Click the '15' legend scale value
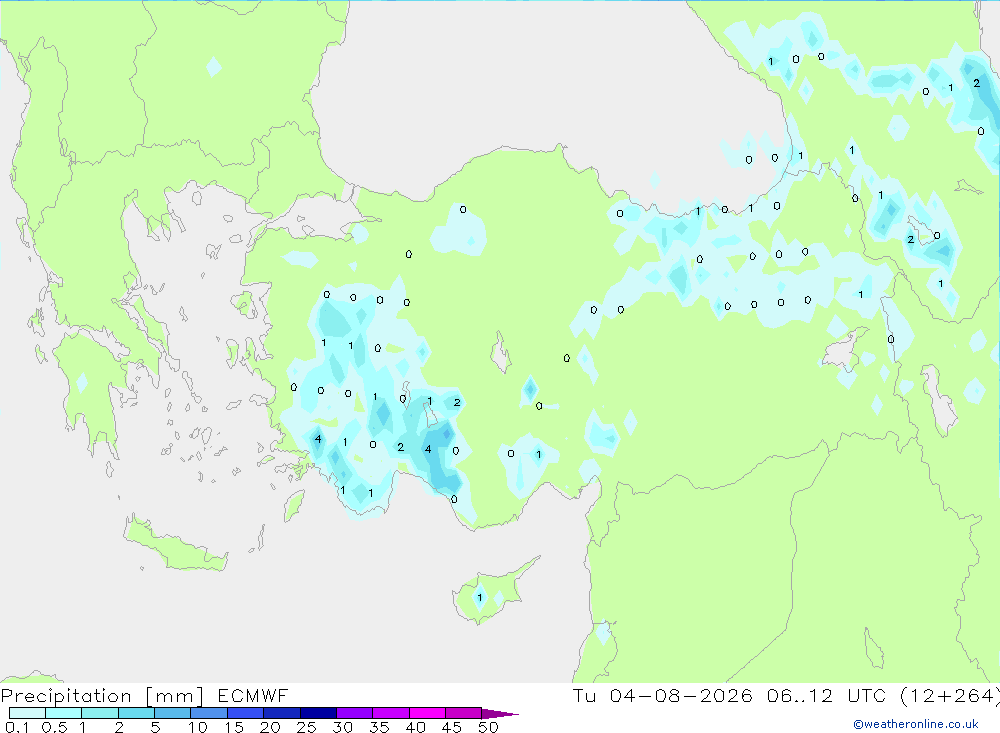 [234, 727]
